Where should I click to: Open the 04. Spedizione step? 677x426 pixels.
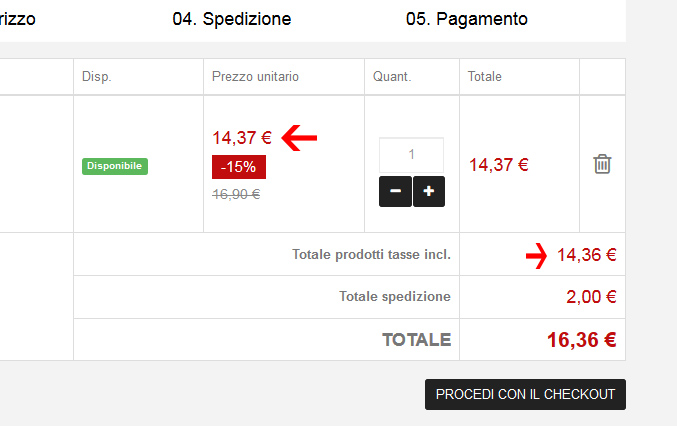[231, 19]
